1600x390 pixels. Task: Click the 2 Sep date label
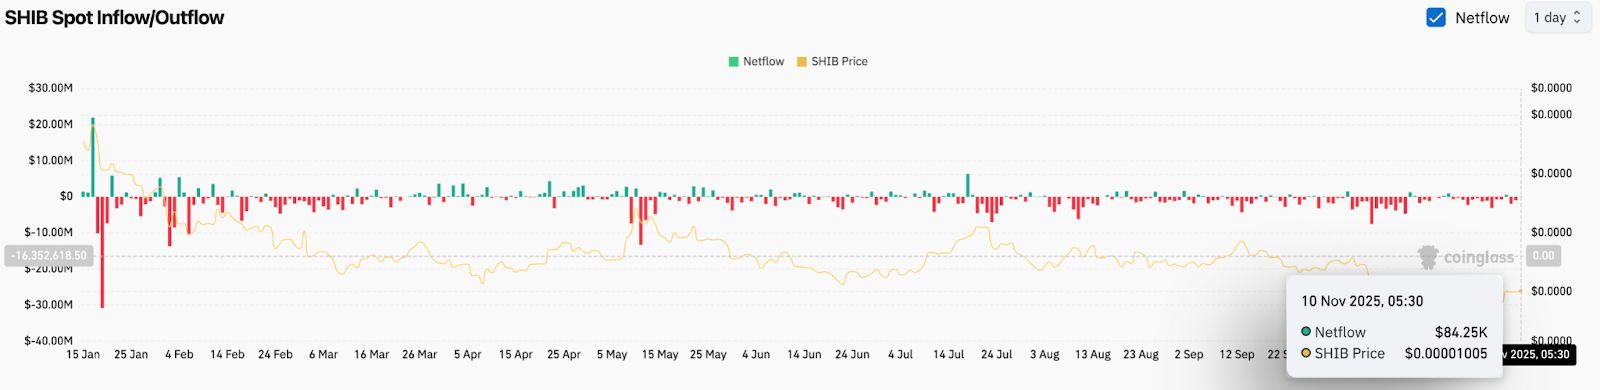click(1189, 354)
